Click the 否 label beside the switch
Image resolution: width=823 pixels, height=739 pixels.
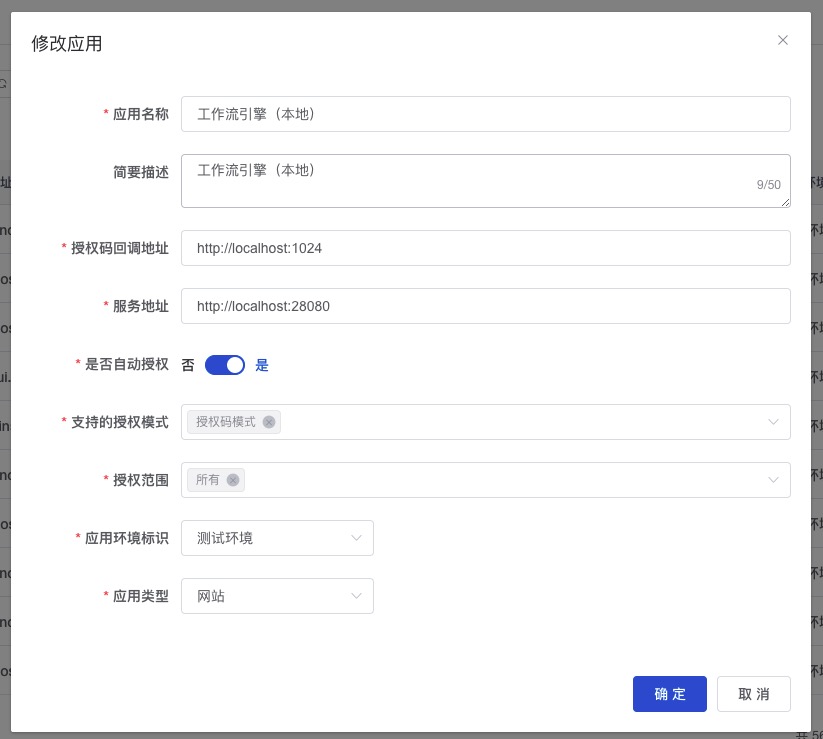(188, 365)
